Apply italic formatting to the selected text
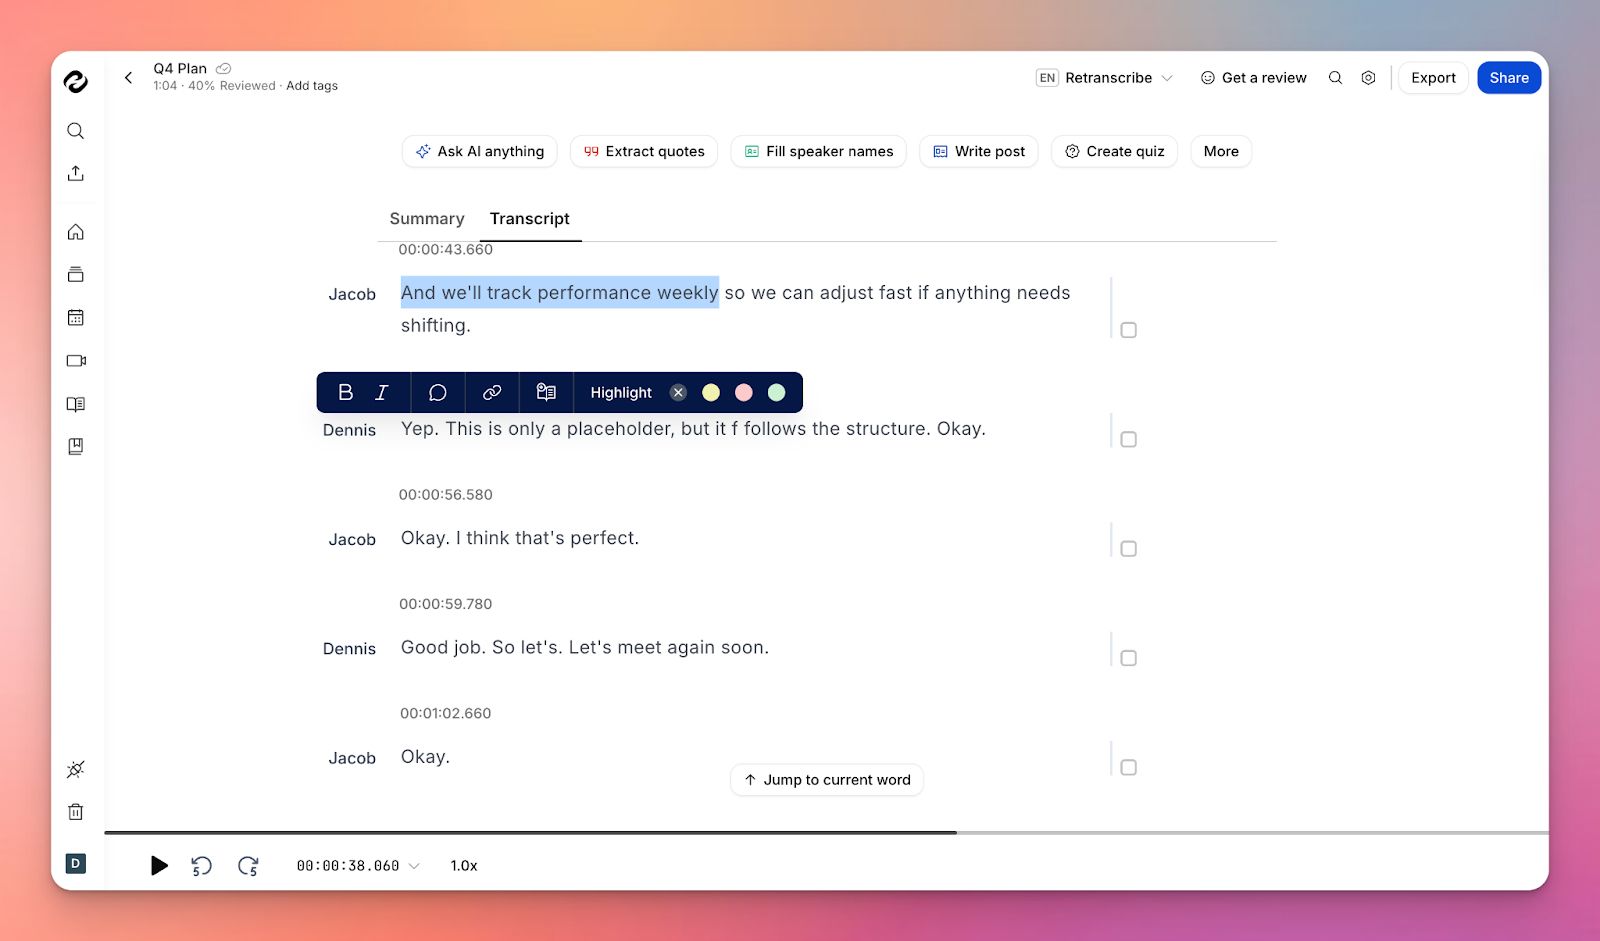This screenshot has height=941, width=1600. click(380, 392)
